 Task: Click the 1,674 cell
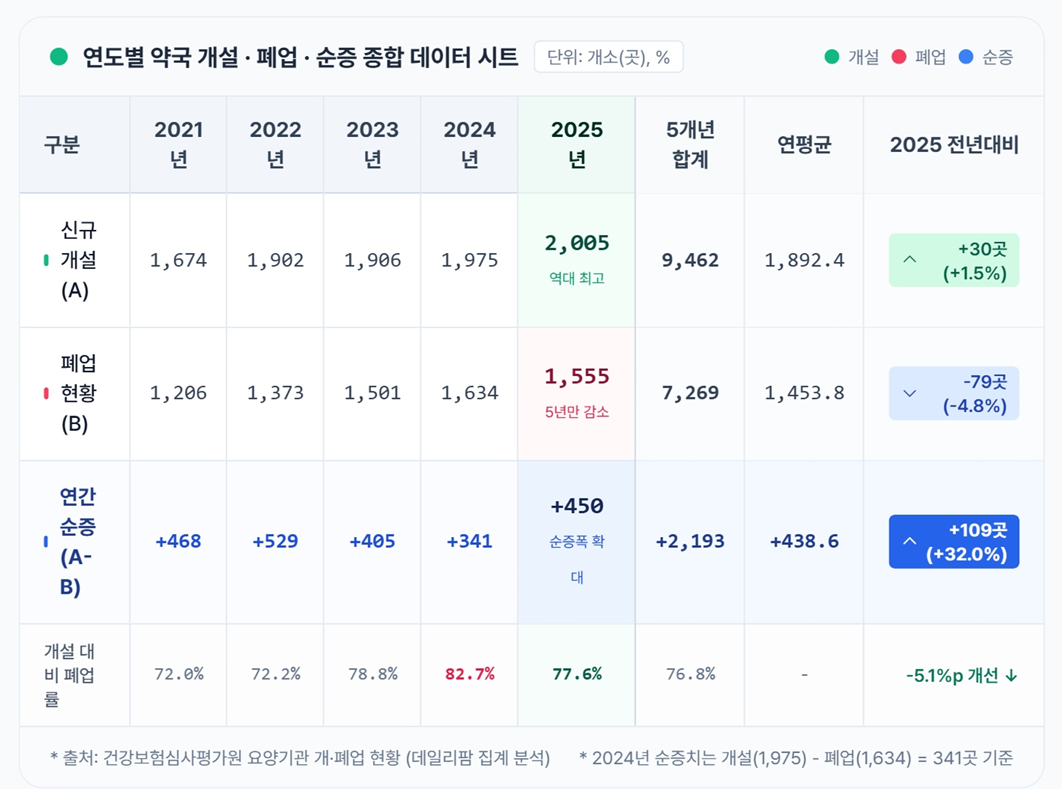tap(178, 260)
